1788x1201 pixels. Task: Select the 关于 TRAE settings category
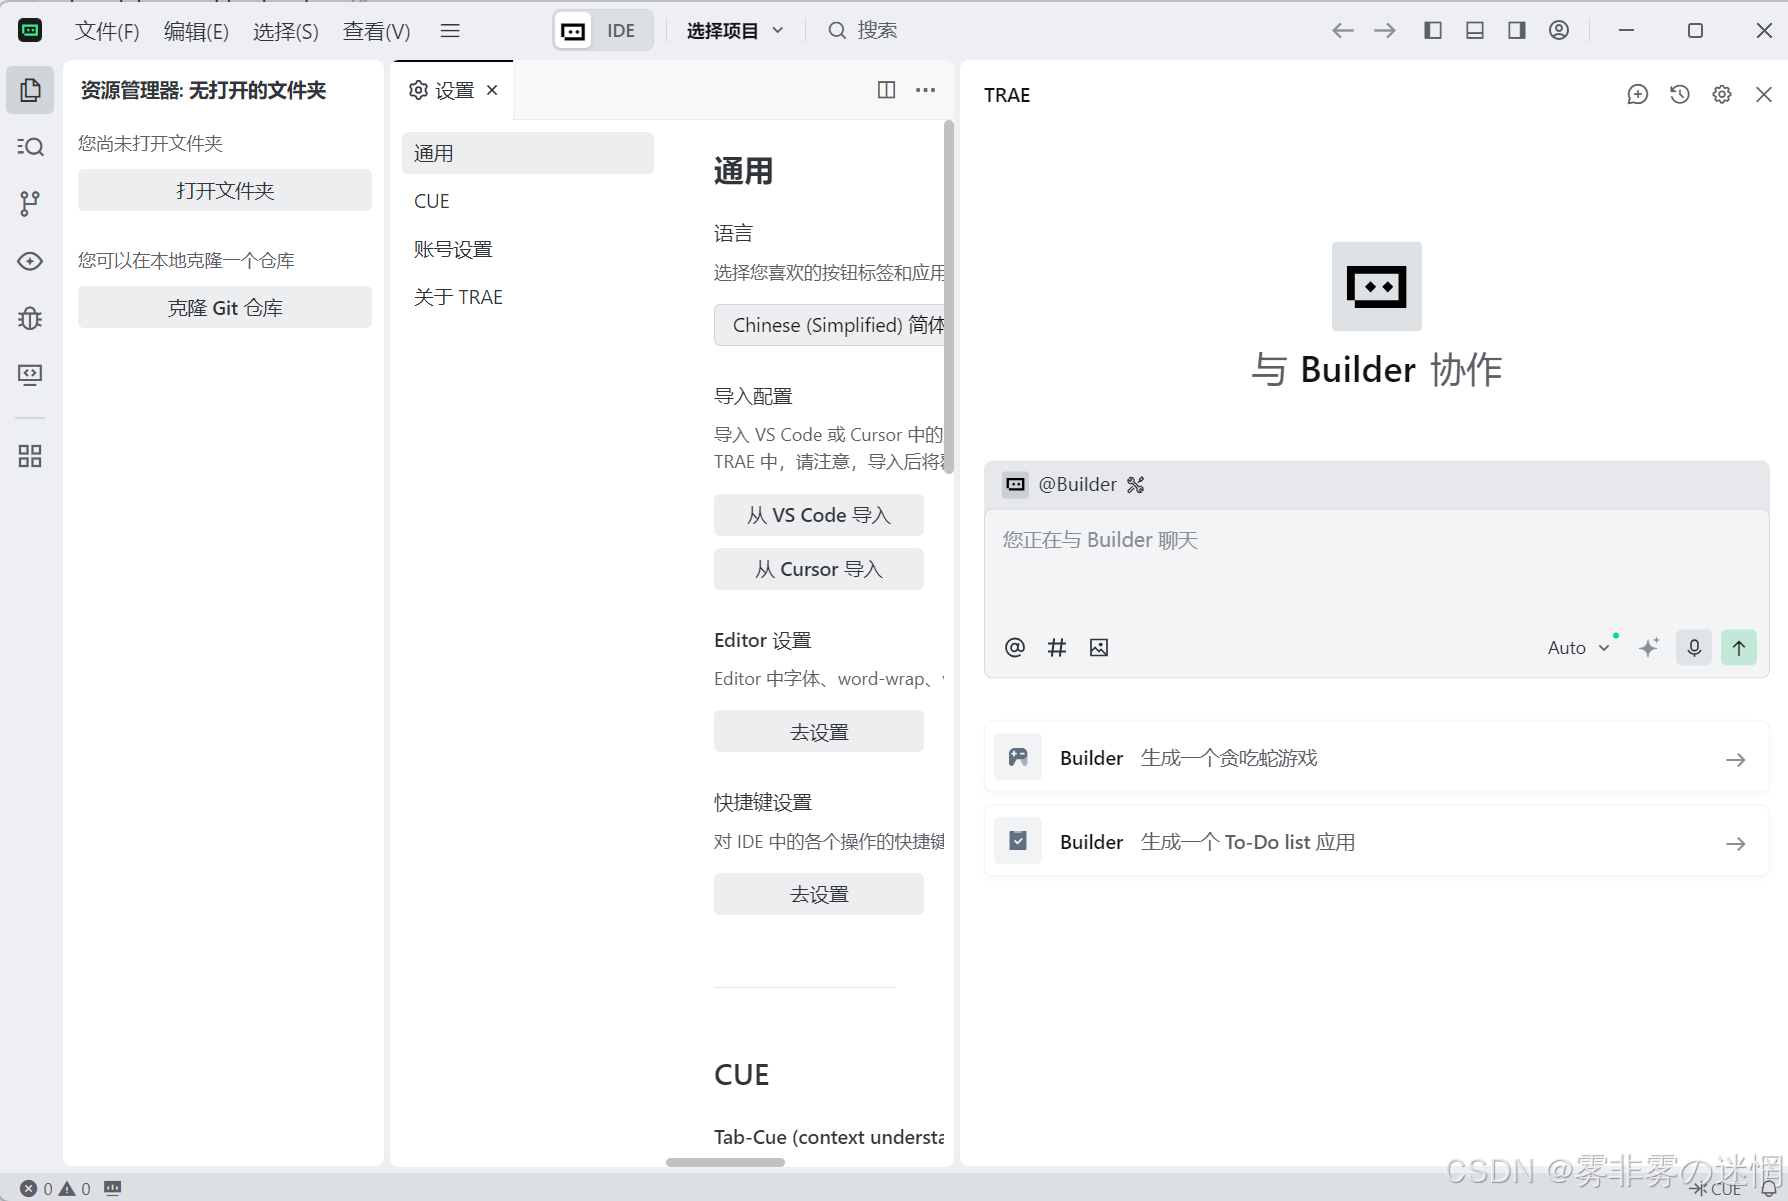click(x=528, y=297)
